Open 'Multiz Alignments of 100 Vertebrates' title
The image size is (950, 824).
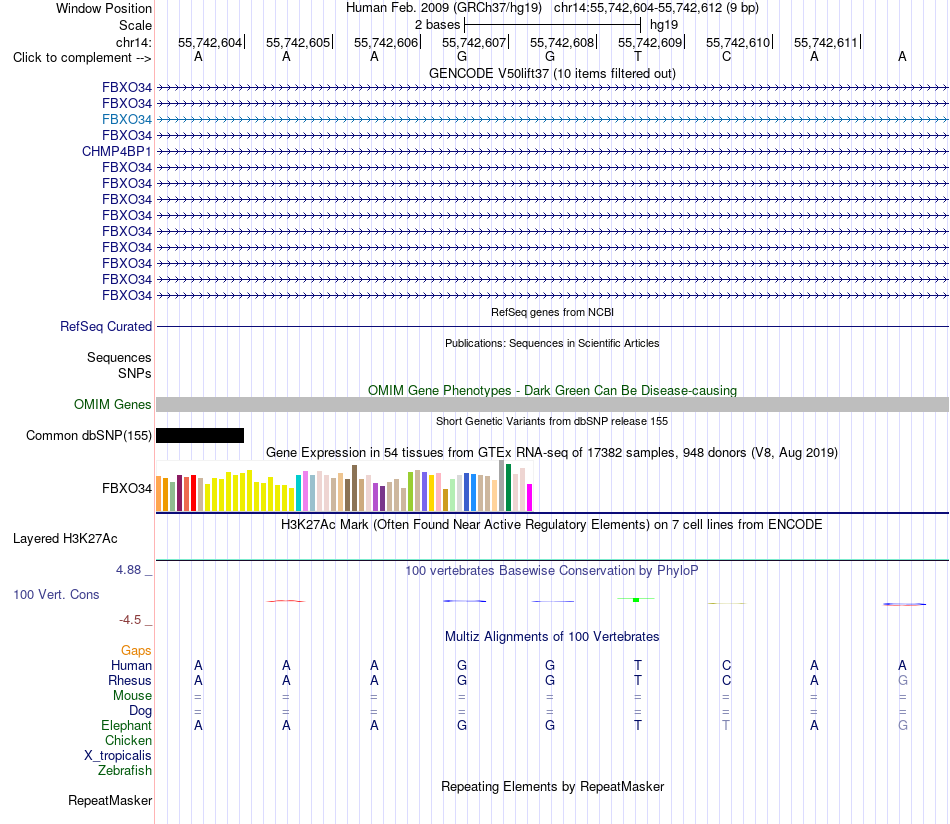point(552,637)
